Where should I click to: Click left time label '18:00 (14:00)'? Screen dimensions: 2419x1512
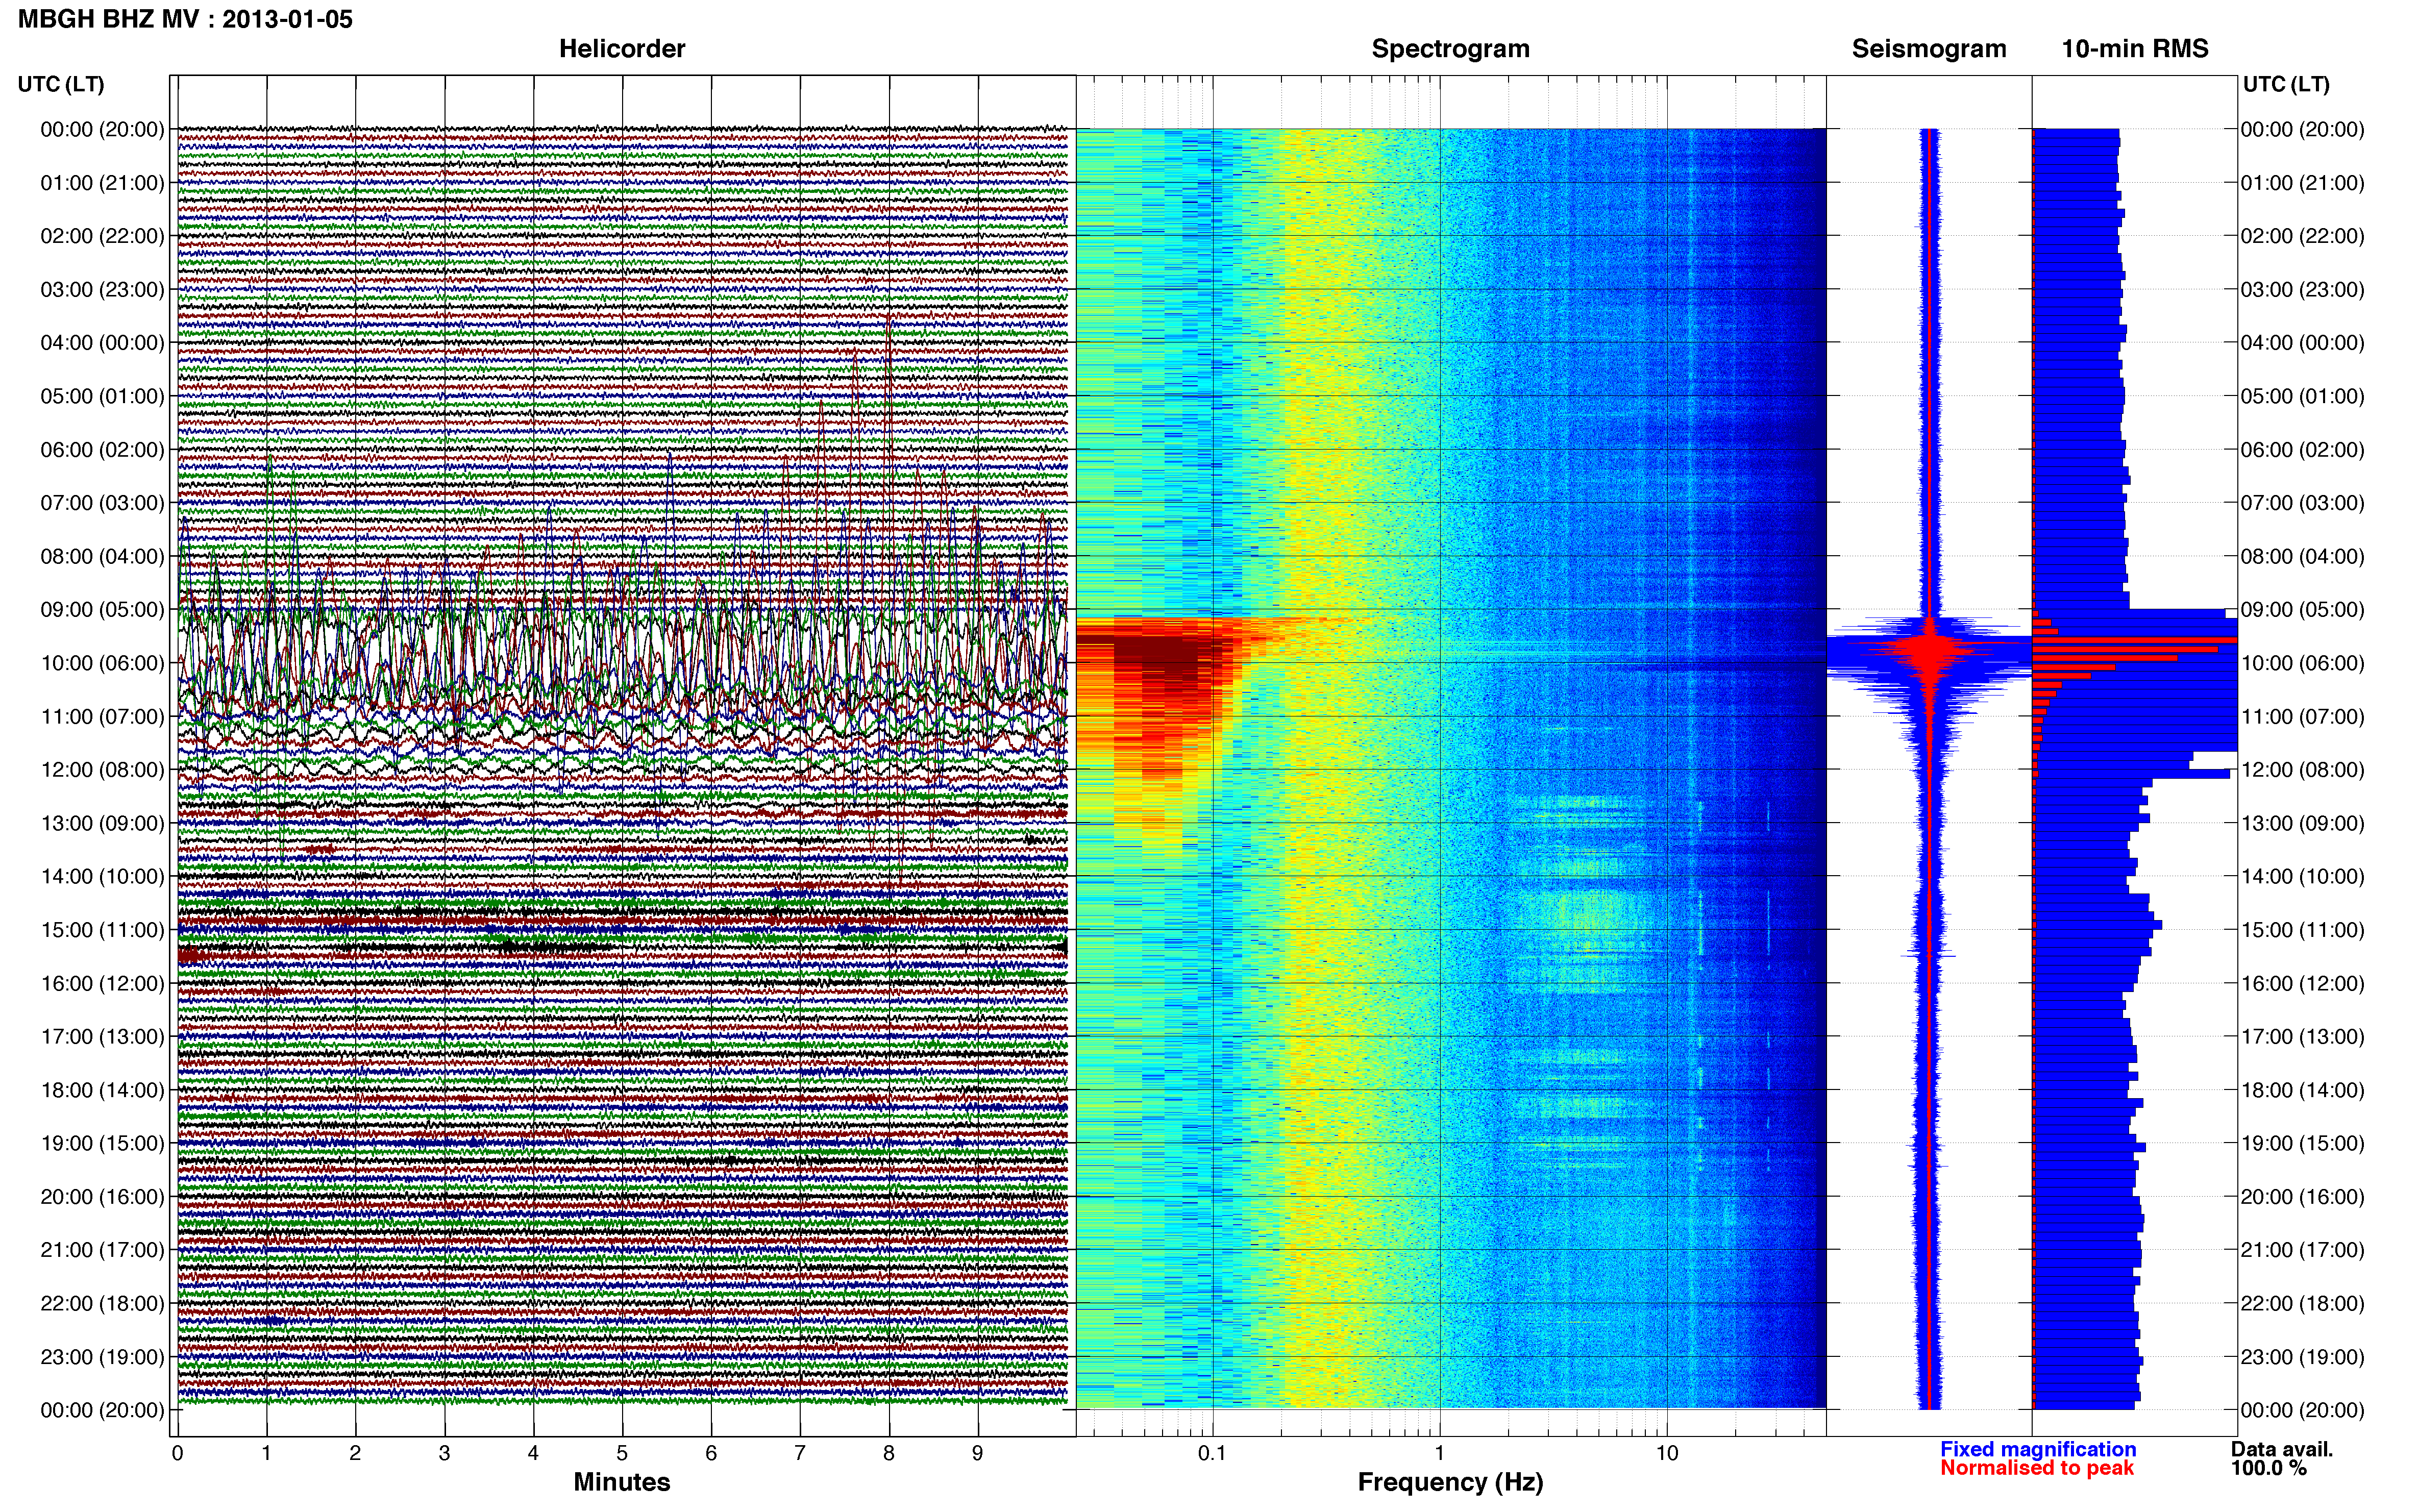[102, 1090]
